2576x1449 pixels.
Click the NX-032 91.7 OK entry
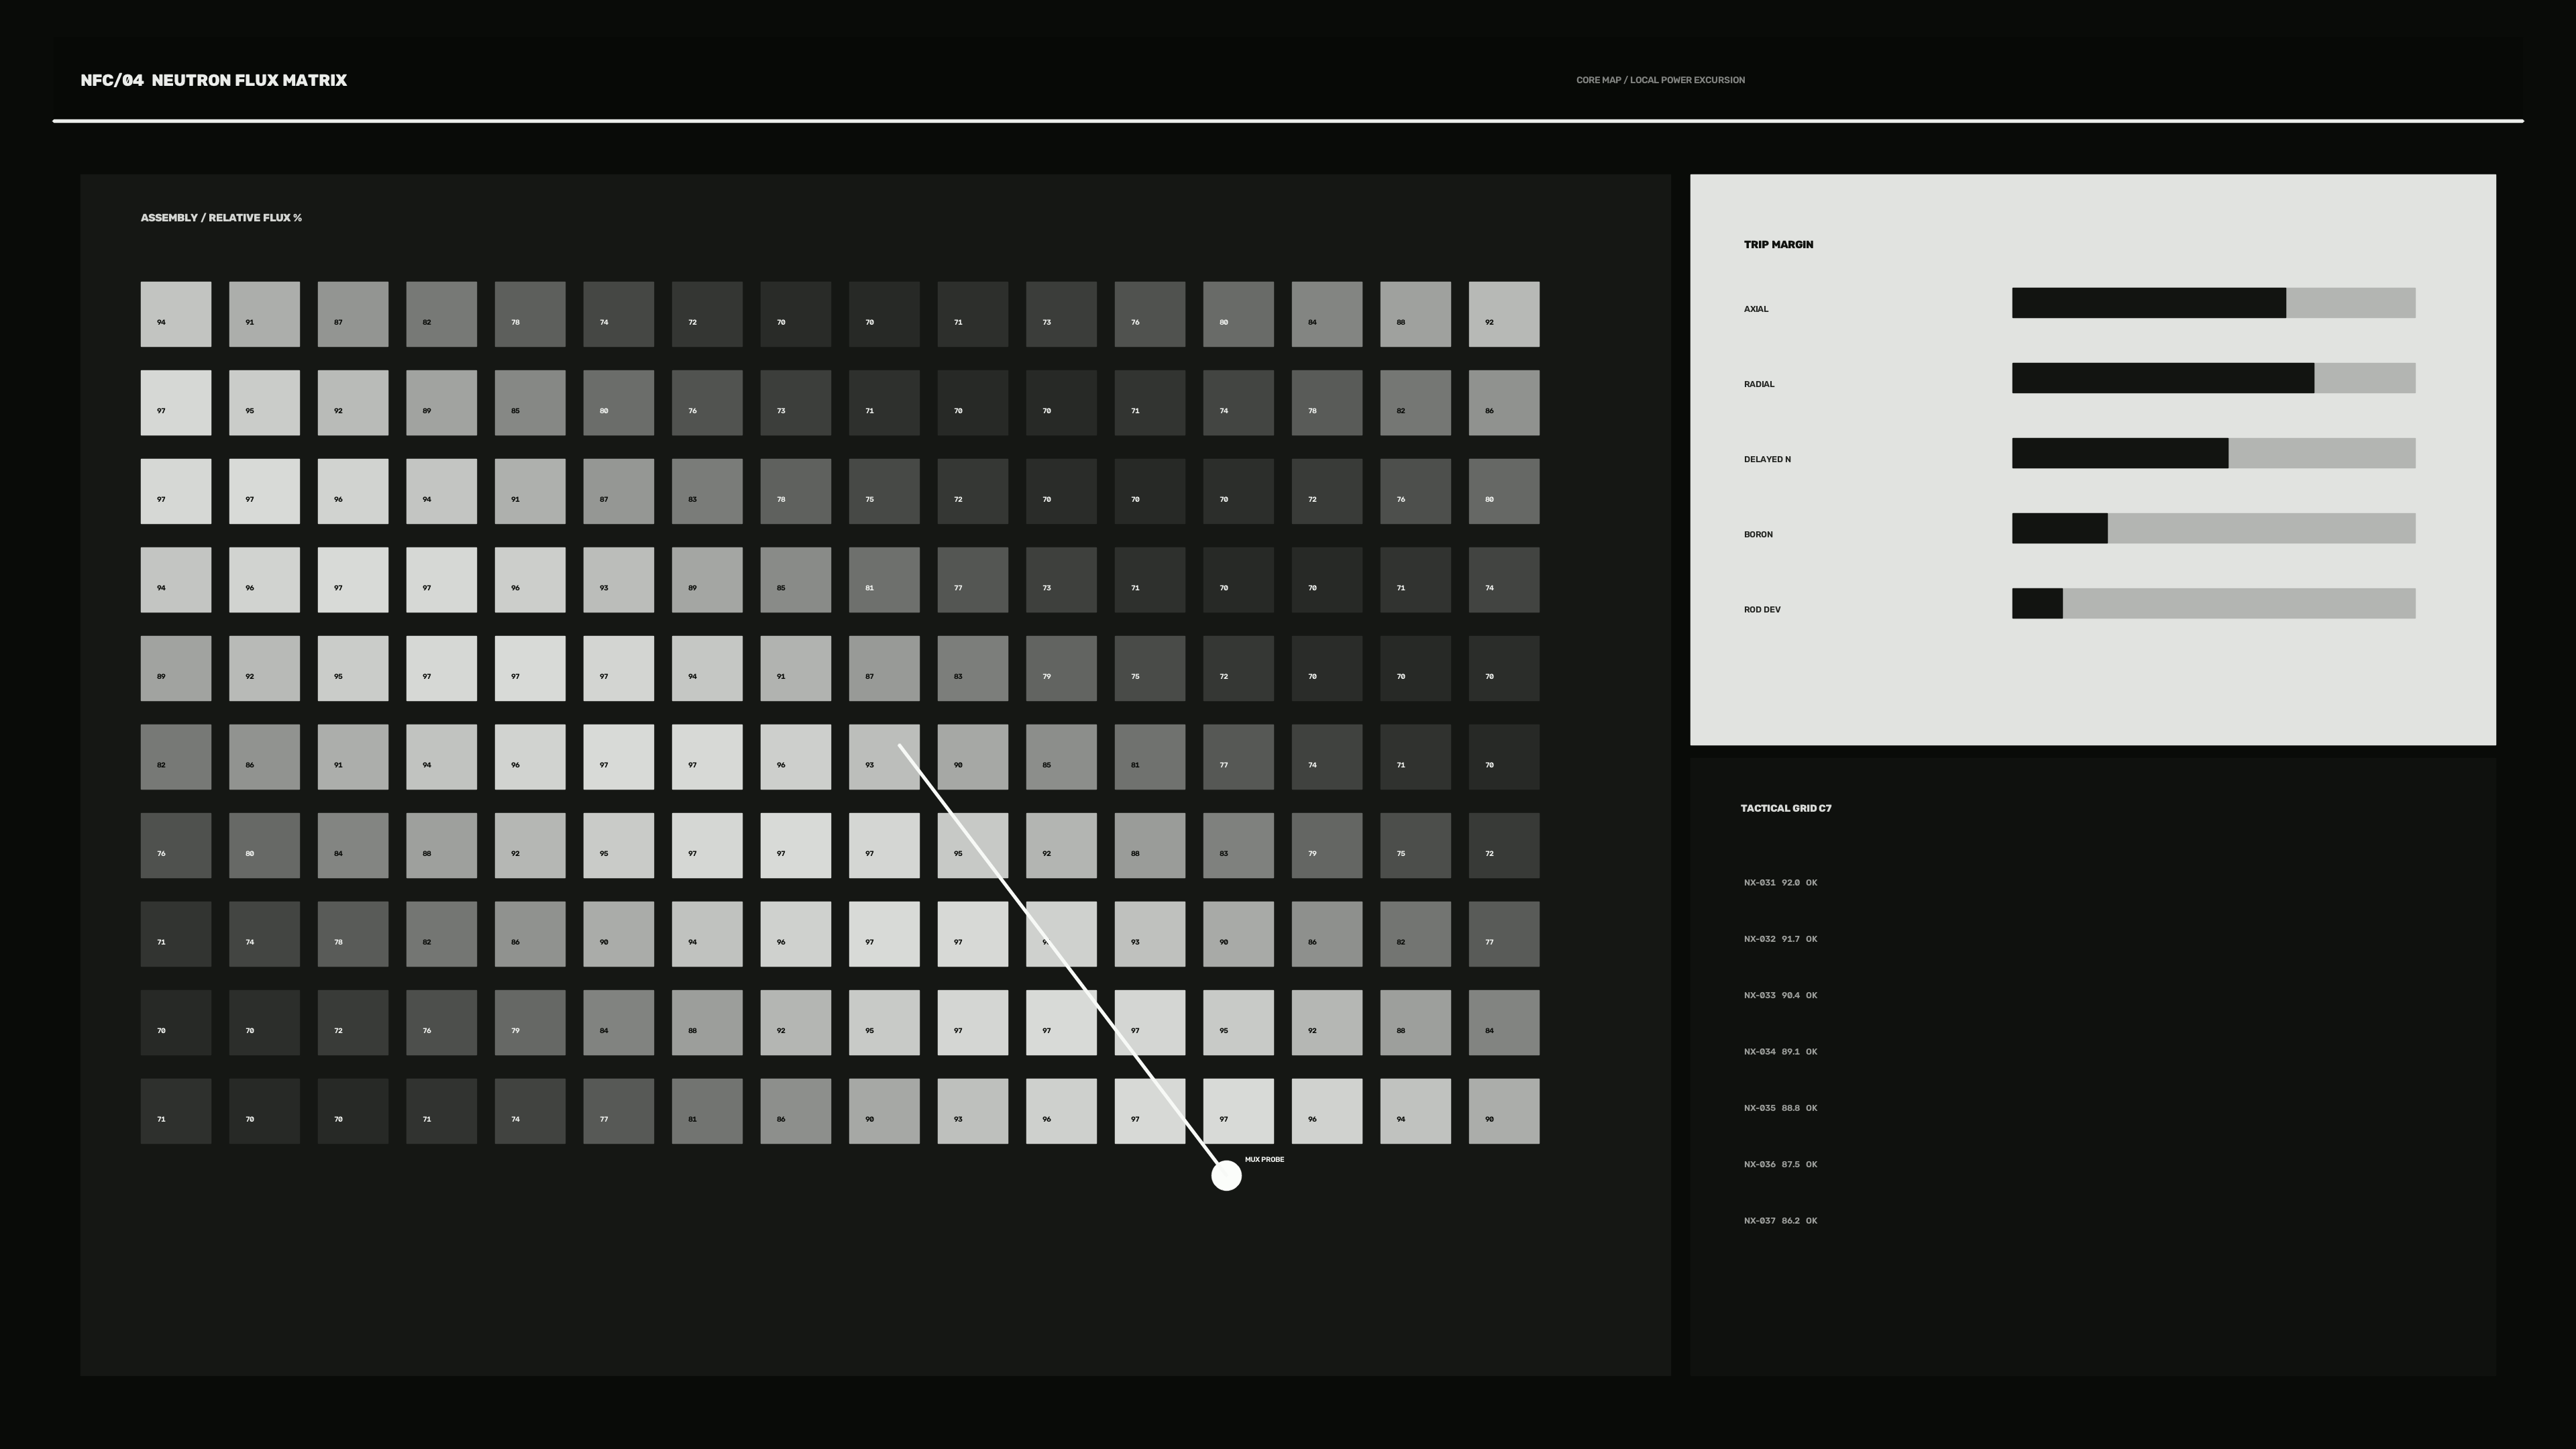[1780, 939]
